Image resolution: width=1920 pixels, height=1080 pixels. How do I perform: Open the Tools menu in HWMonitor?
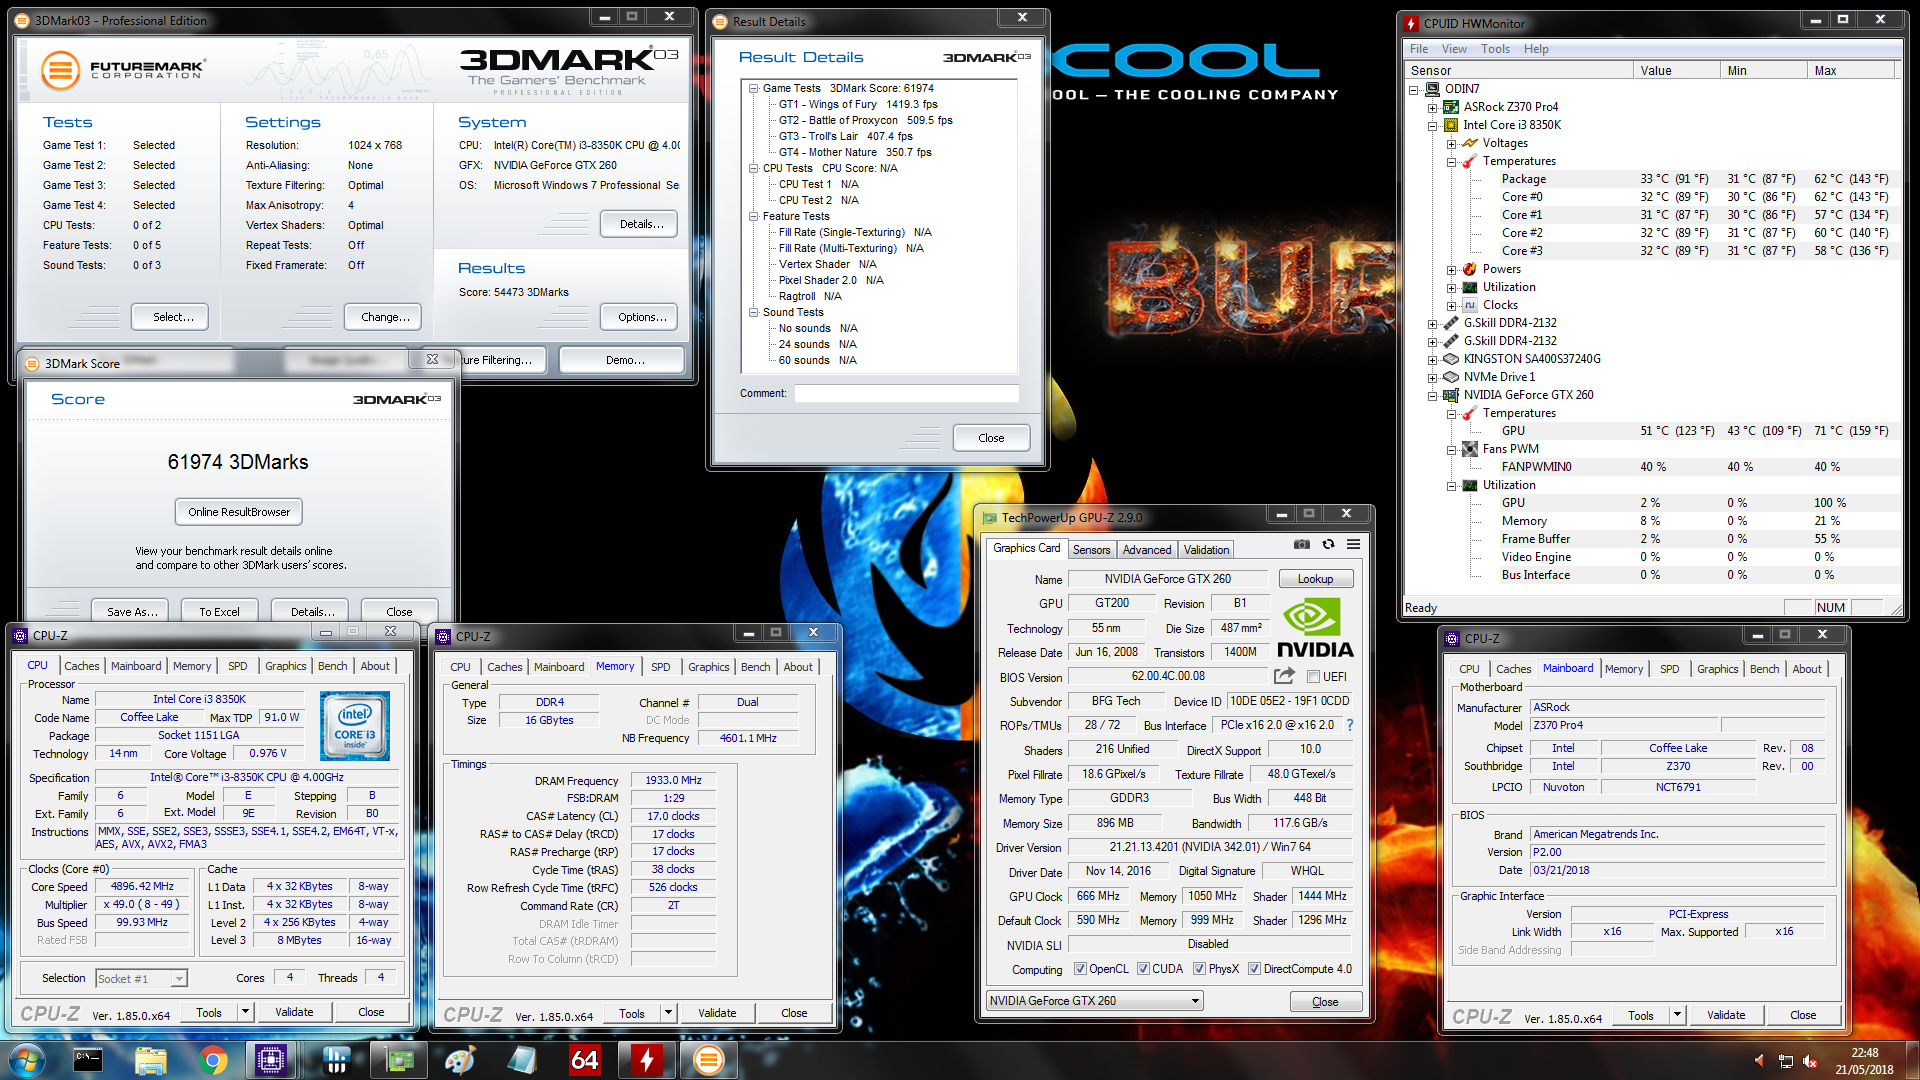[x=1495, y=49]
